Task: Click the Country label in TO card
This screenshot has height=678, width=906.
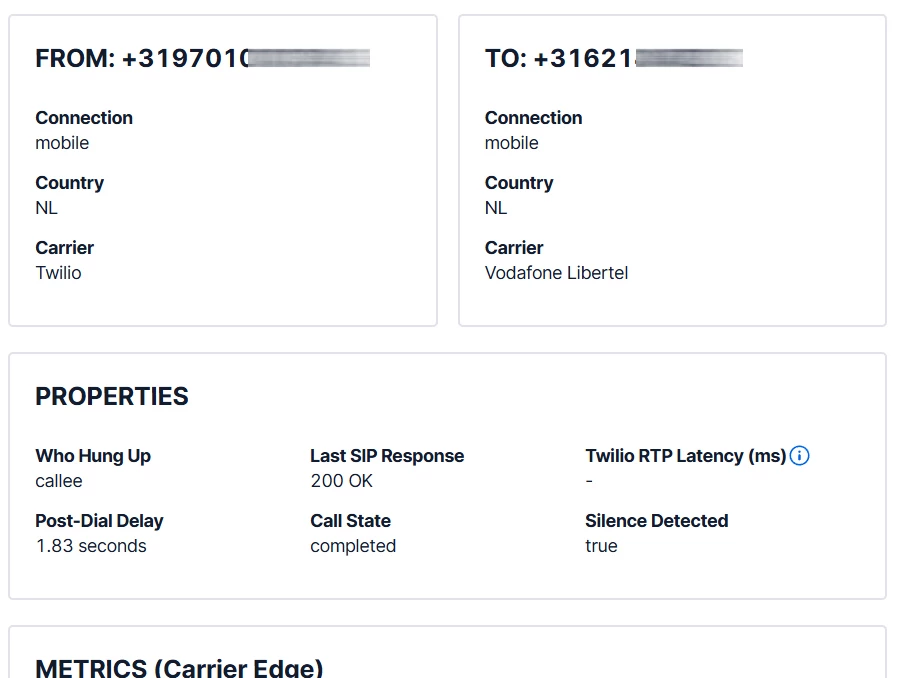Action: click(x=519, y=183)
